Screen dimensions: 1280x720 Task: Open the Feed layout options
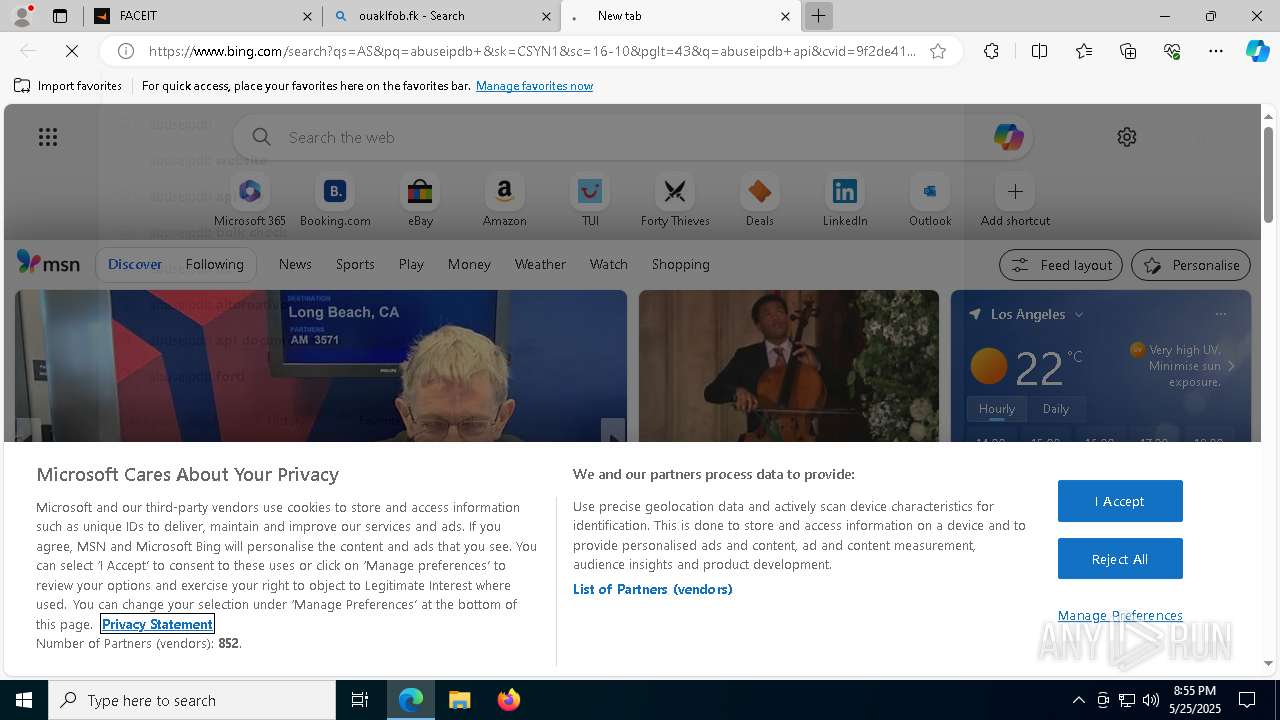[x=1060, y=265]
